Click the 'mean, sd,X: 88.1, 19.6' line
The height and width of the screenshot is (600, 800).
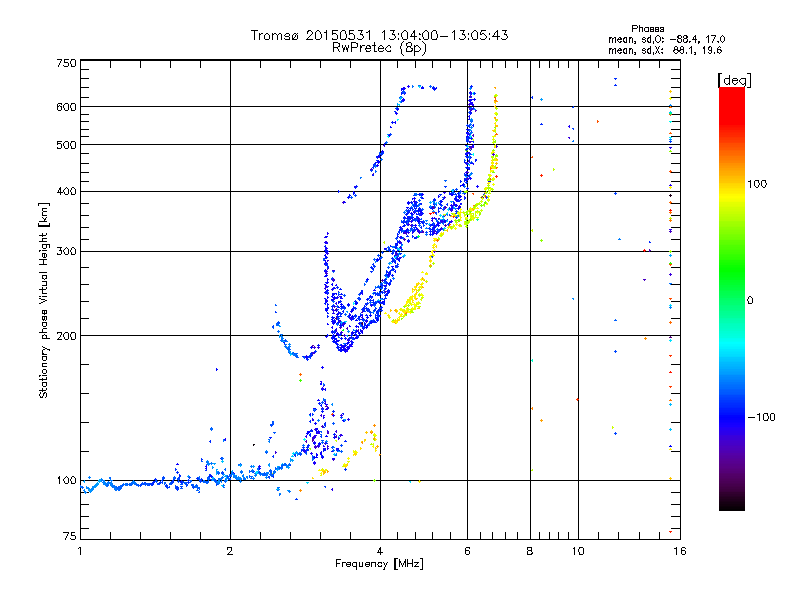665,50
